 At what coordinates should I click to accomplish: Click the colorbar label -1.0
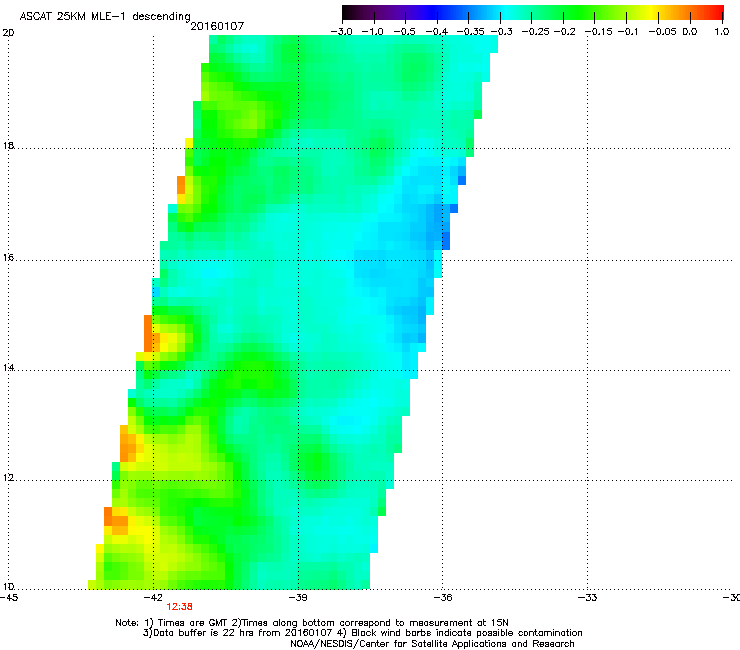pyautogui.click(x=373, y=32)
